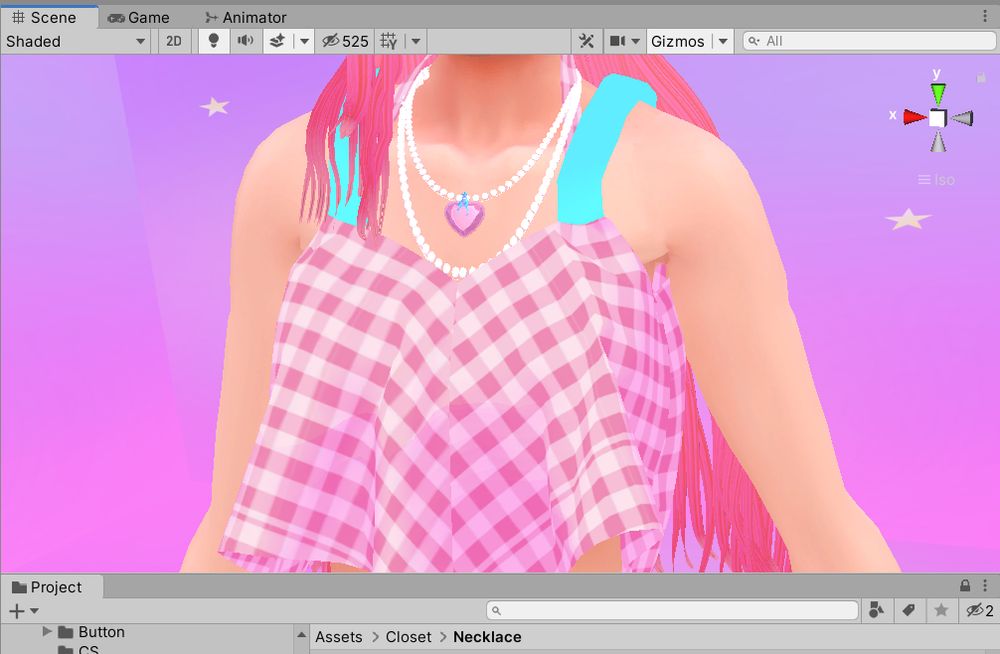Open the component editor tools icon
This screenshot has height=654, width=1000.
(x=586, y=41)
